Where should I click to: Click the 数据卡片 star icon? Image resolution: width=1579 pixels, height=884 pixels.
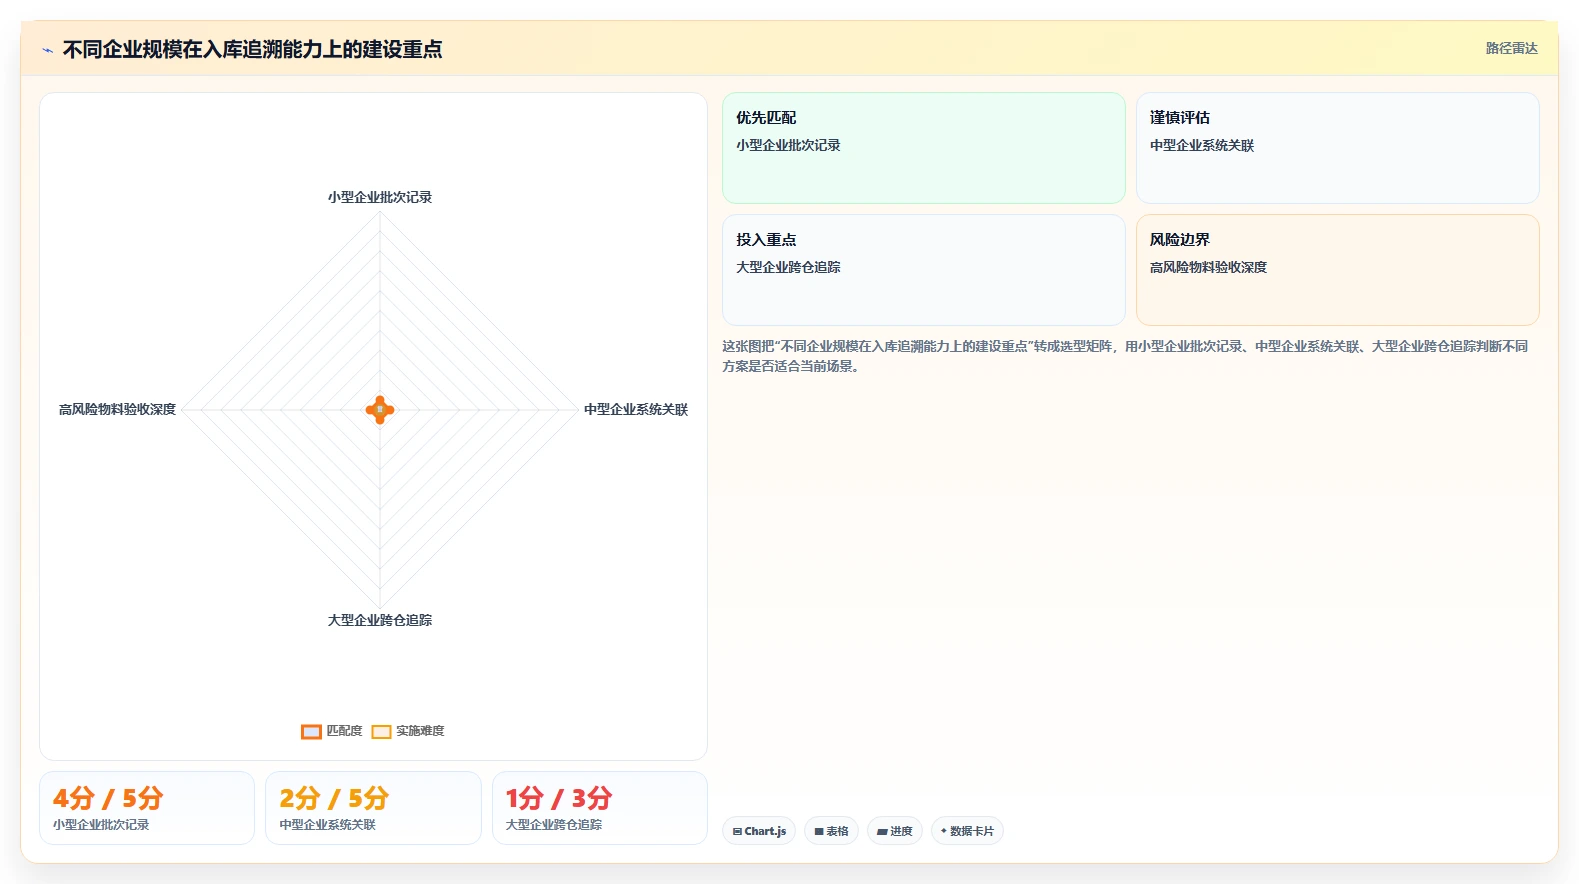pyautogui.click(x=943, y=831)
